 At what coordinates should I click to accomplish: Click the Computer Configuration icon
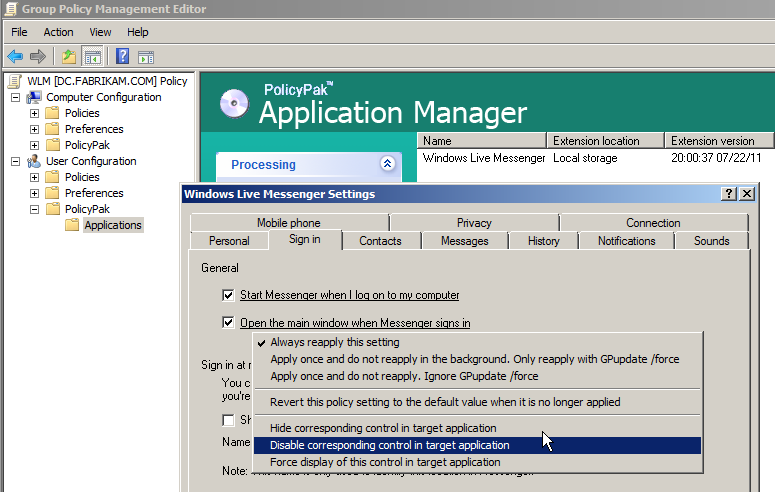(x=34, y=97)
